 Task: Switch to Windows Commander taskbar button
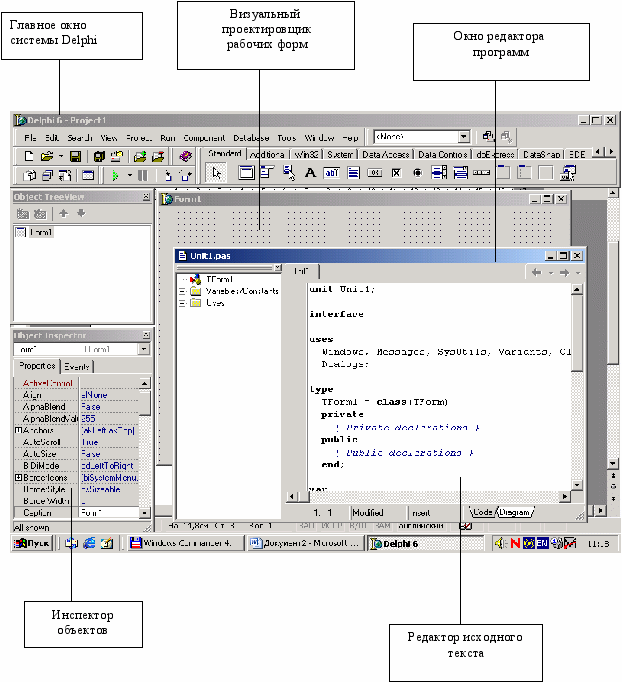186,543
